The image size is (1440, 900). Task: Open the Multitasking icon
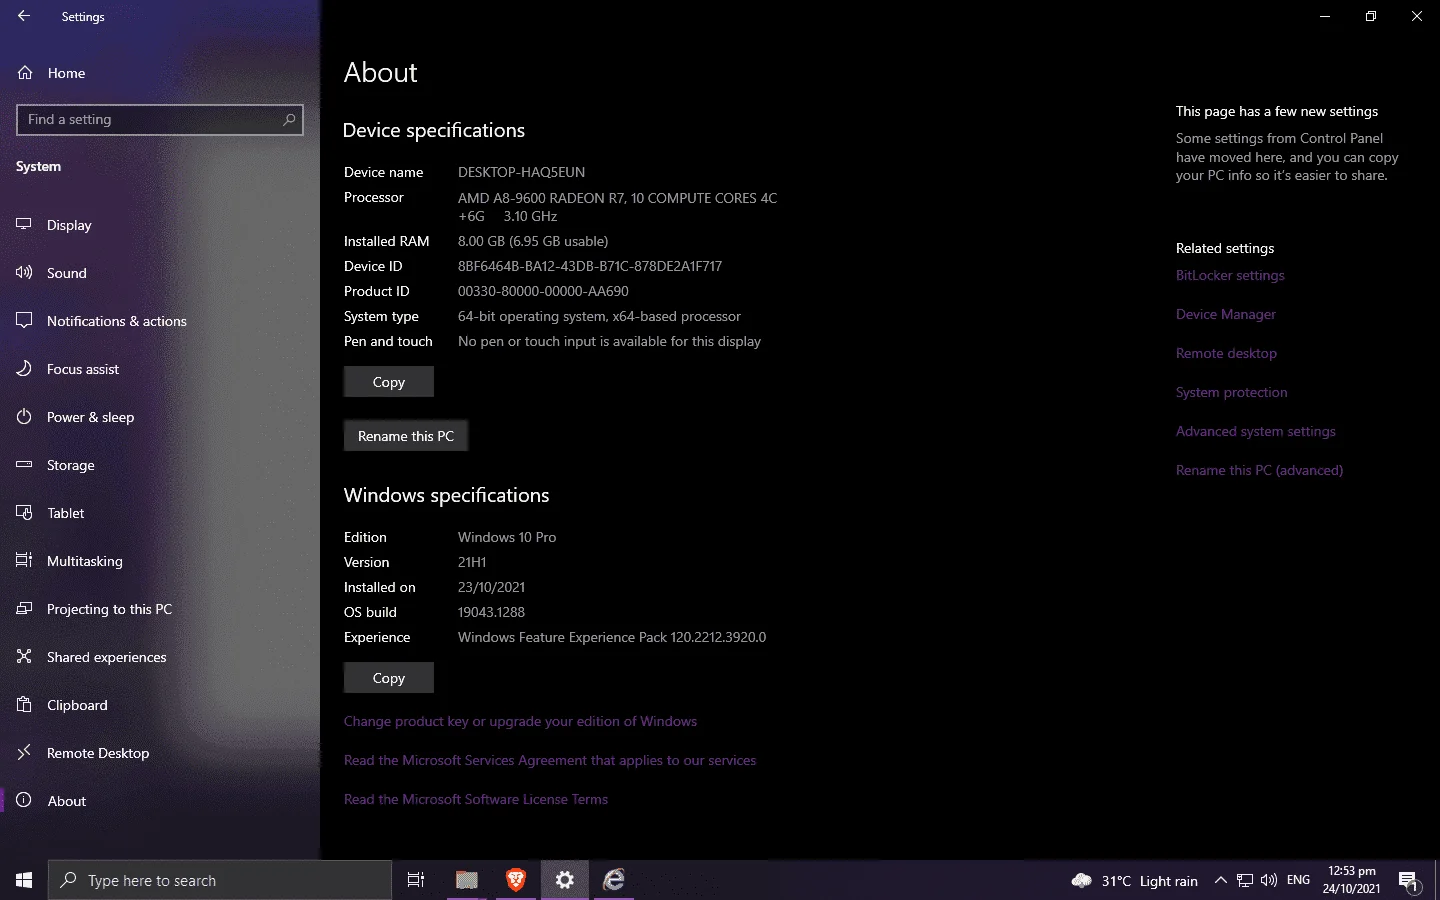click(24, 561)
